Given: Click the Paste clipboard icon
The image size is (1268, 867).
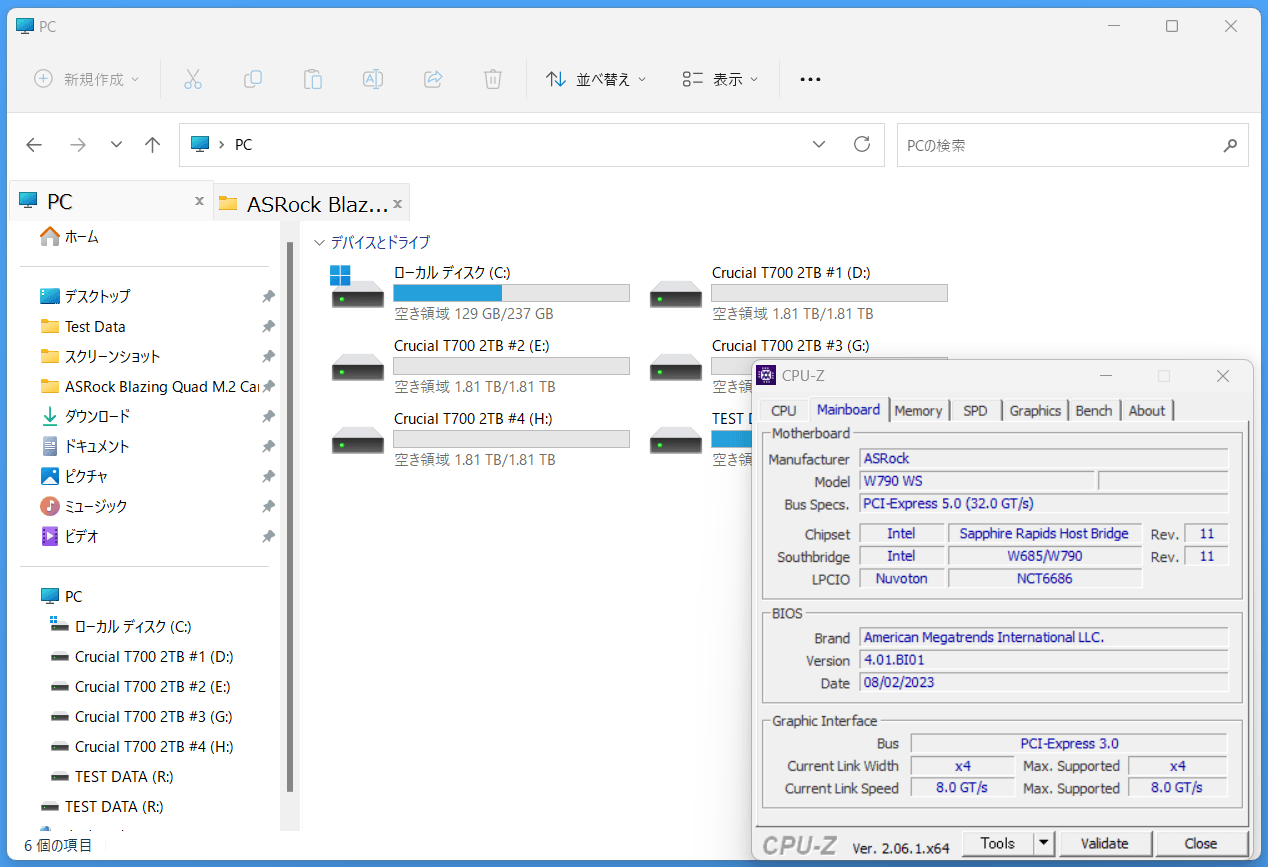Looking at the screenshot, I should (313, 79).
